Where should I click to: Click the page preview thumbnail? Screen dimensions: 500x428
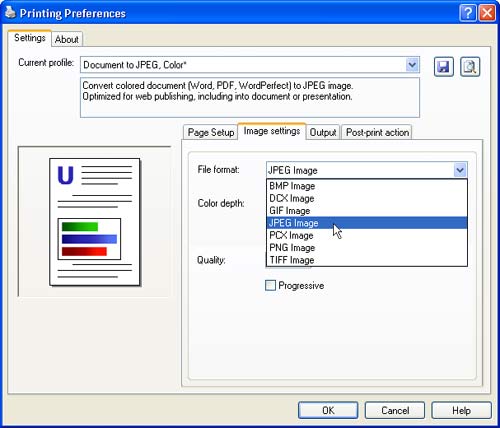point(95,222)
